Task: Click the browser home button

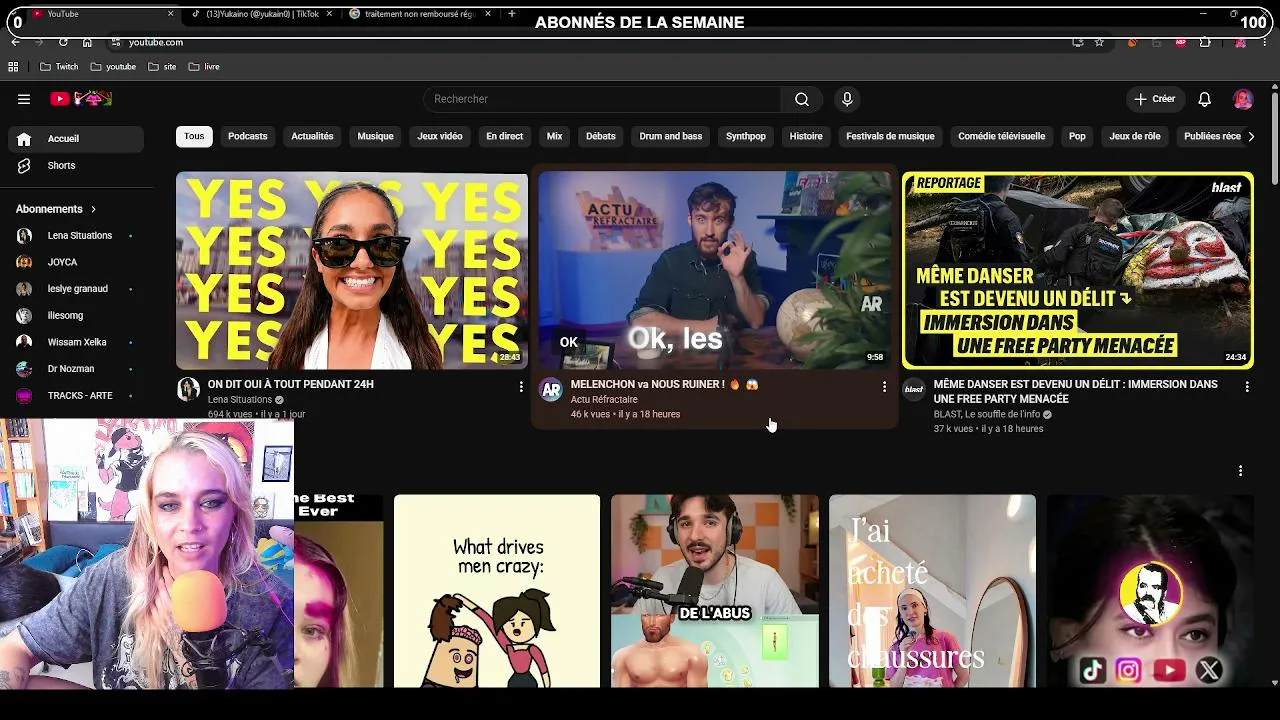Action: pos(87,42)
